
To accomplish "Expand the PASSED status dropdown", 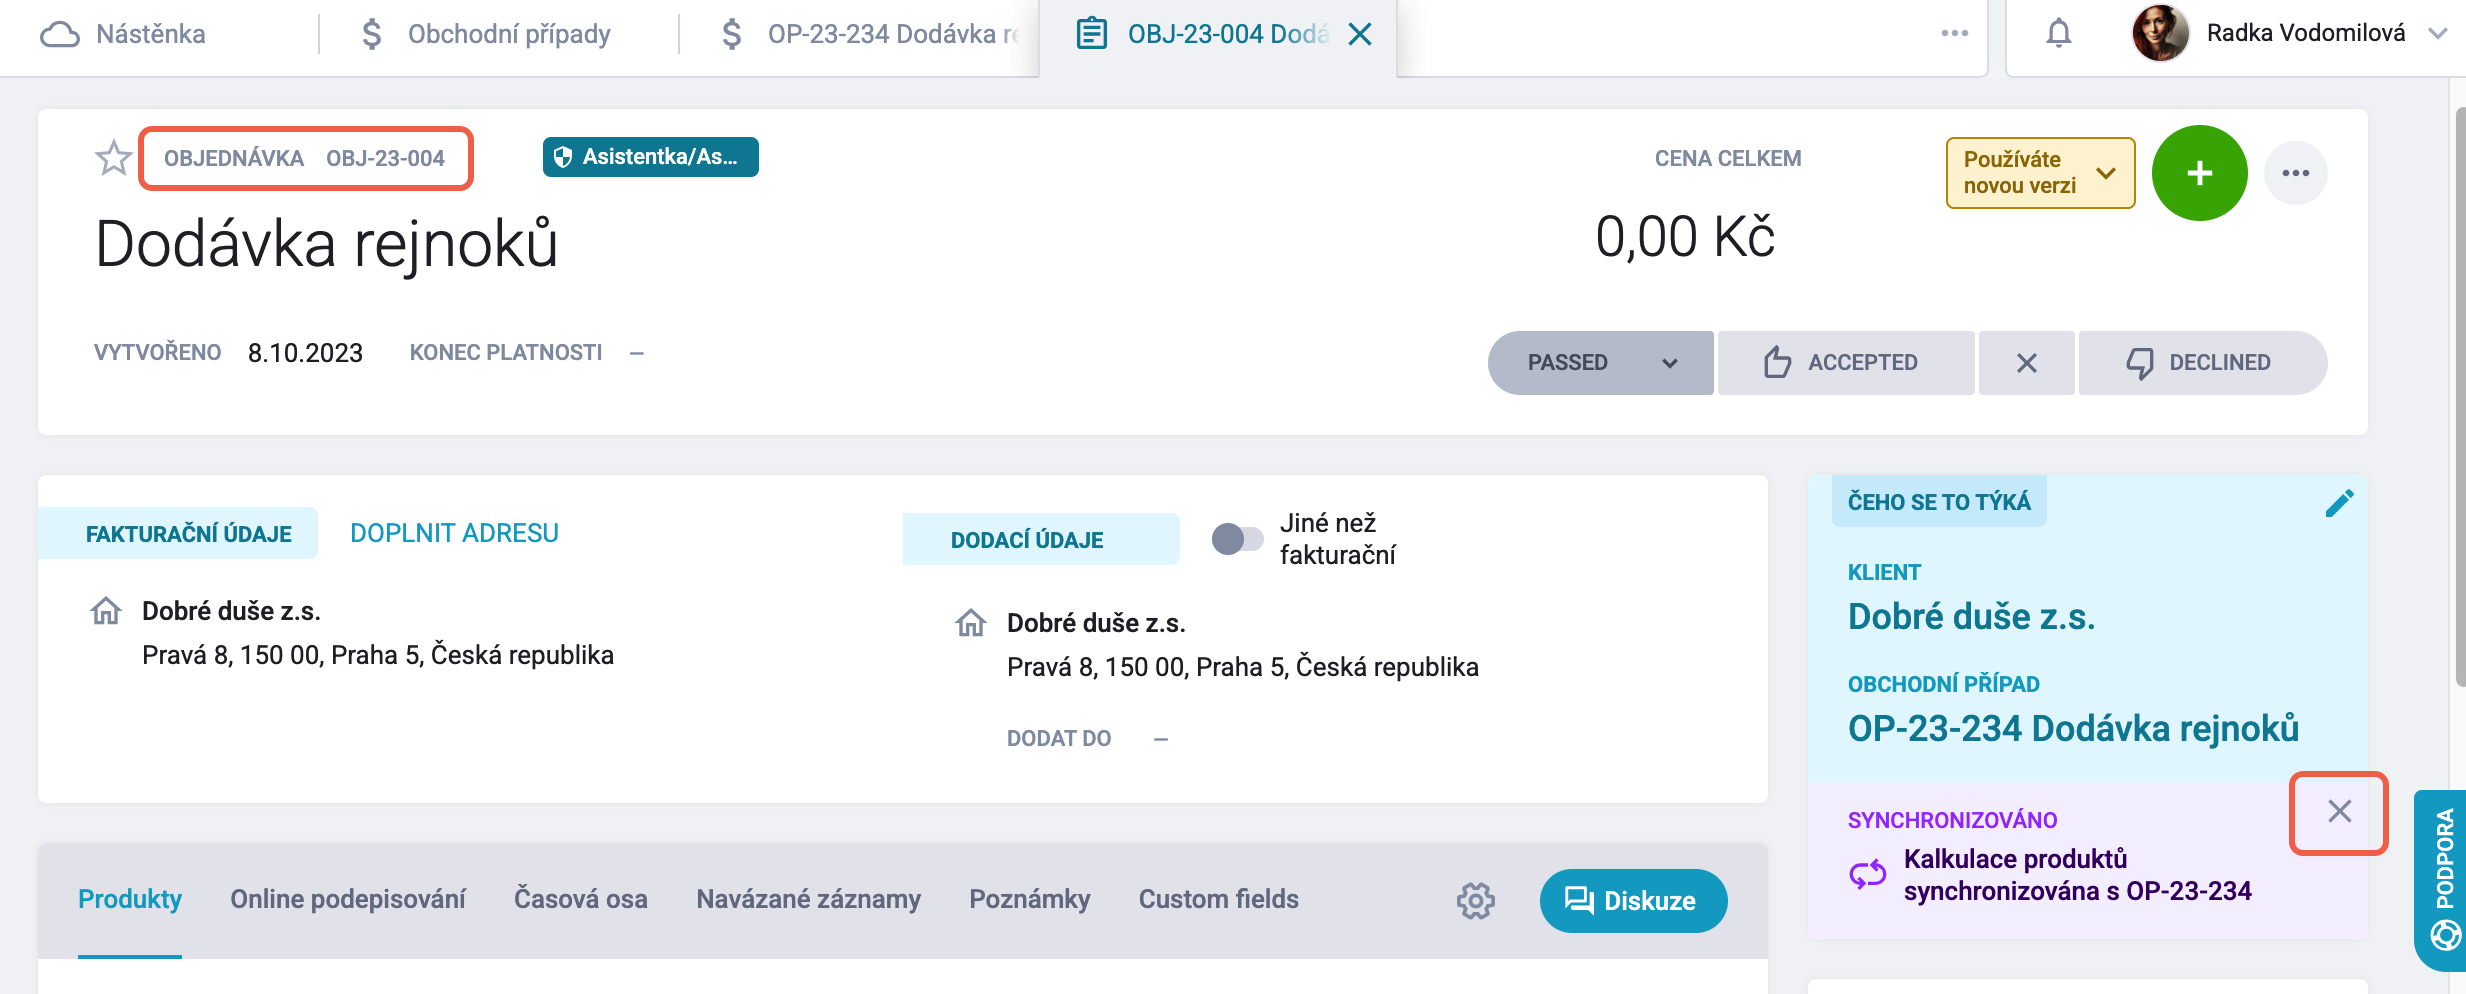I will point(1600,362).
